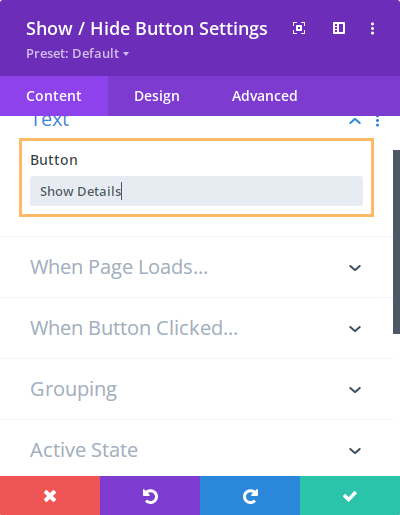Expand the When Button Clicked section
This screenshot has height=515, width=400.
[x=196, y=328]
